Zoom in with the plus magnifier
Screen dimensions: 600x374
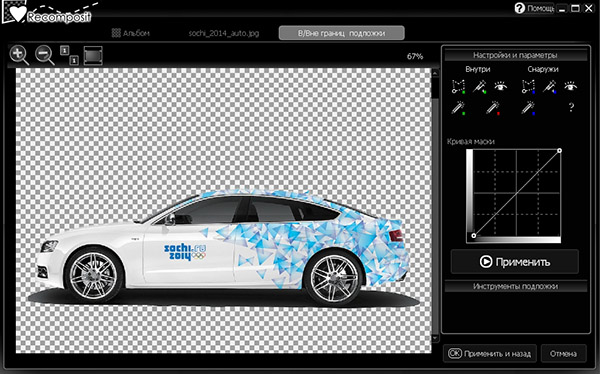point(19,55)
